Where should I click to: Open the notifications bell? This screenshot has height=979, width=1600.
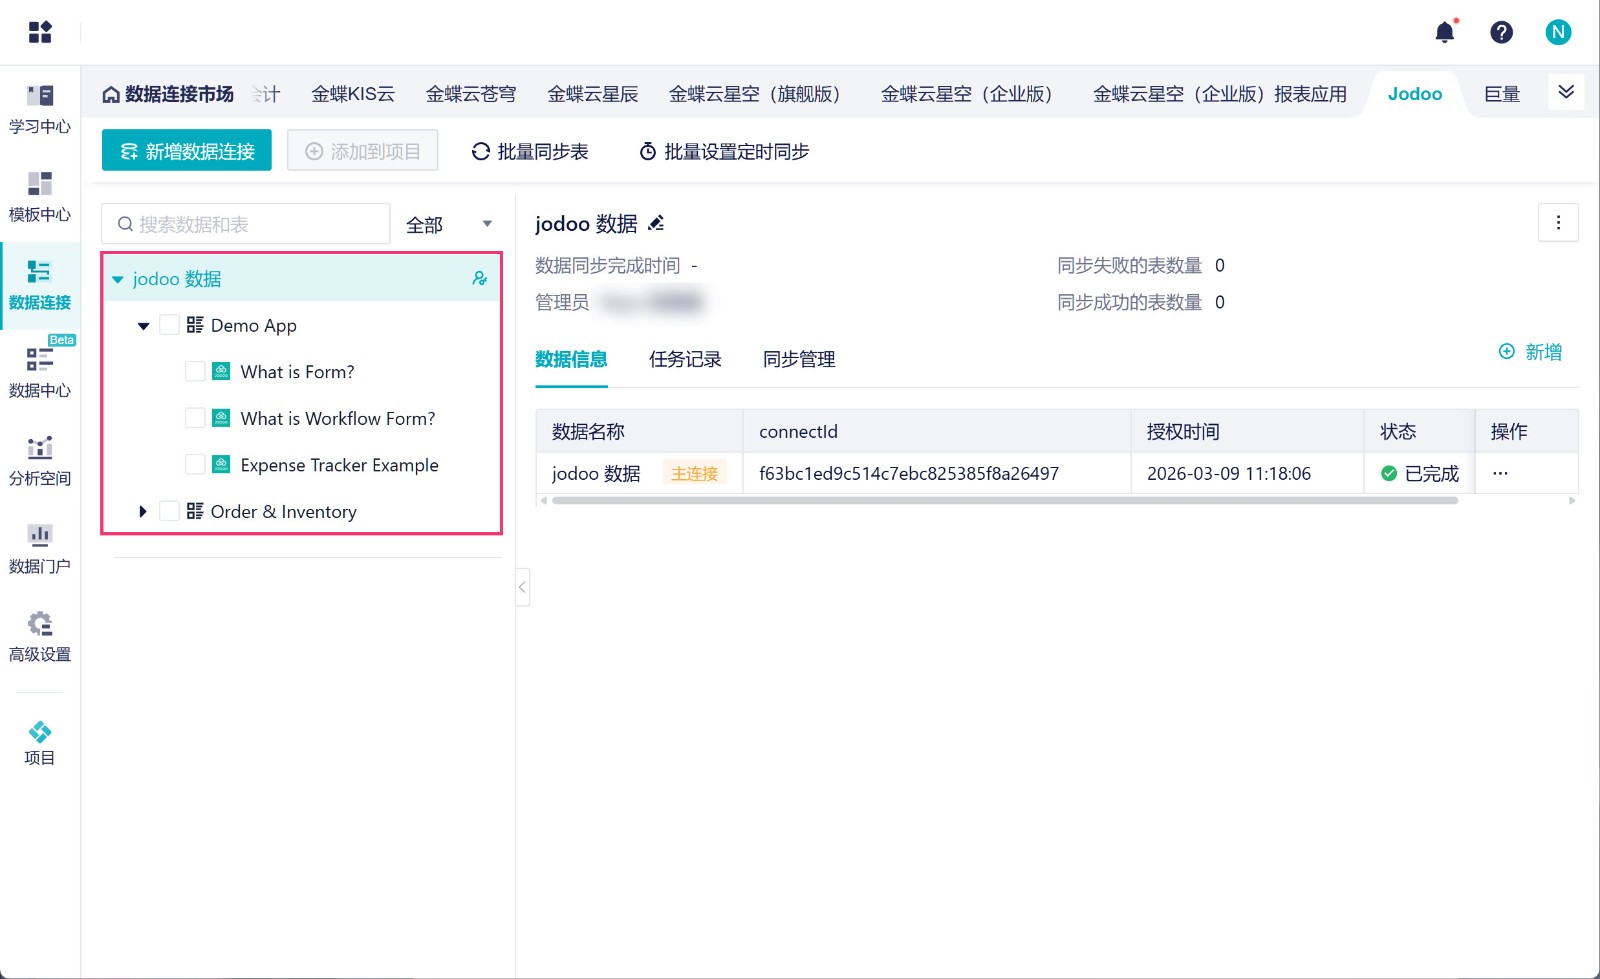click(x=1445, y=32)
